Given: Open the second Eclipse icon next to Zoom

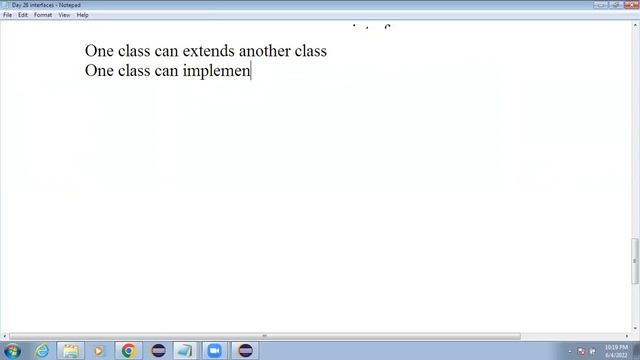Looking at the screenshot, I should tap(245, 351).
